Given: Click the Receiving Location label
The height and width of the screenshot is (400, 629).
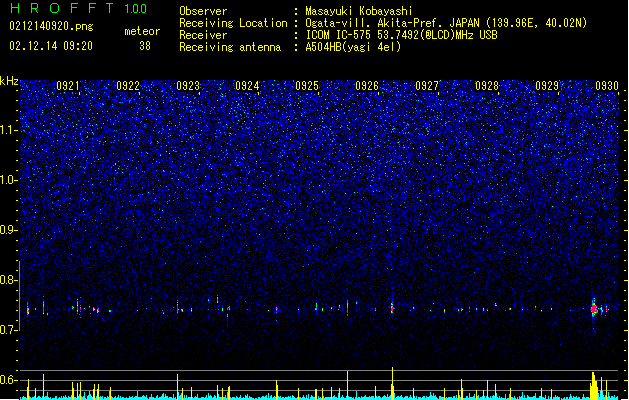Looking at the screenshot, I should pyautogui.click(x=233, y=23).
